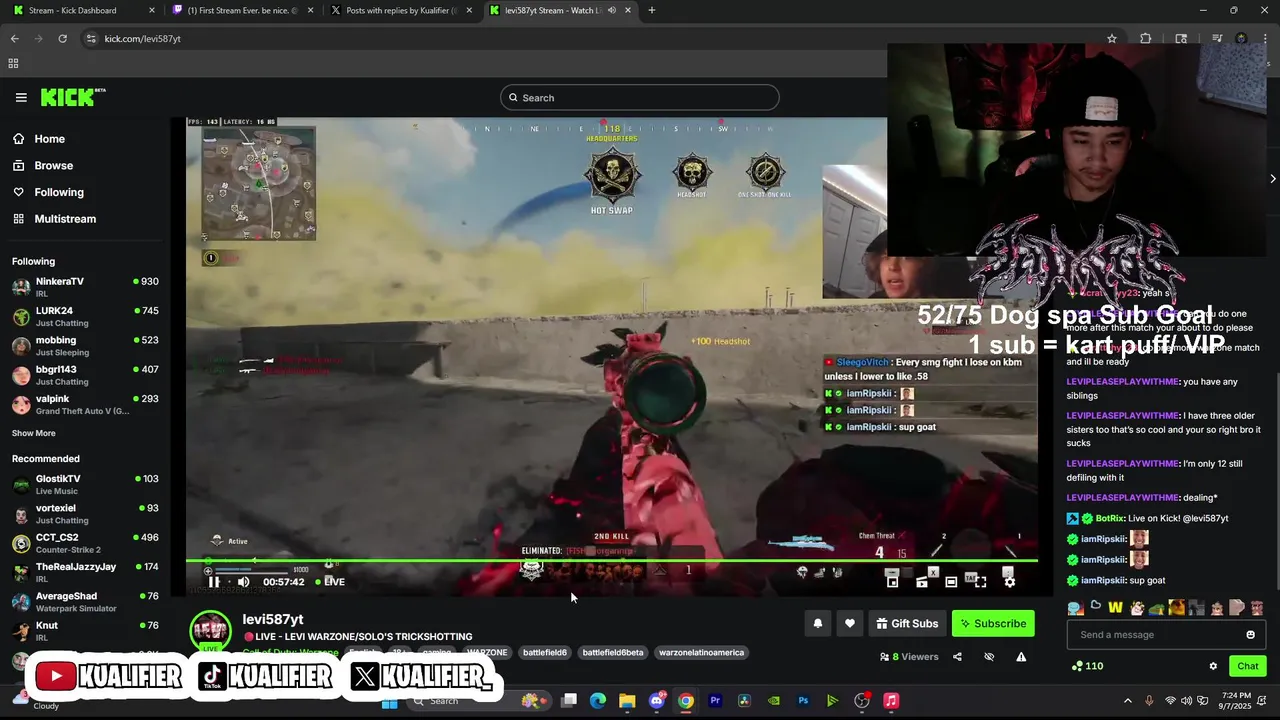
Task: Insert the heart outline emote
Action: tap(1095, 606)
